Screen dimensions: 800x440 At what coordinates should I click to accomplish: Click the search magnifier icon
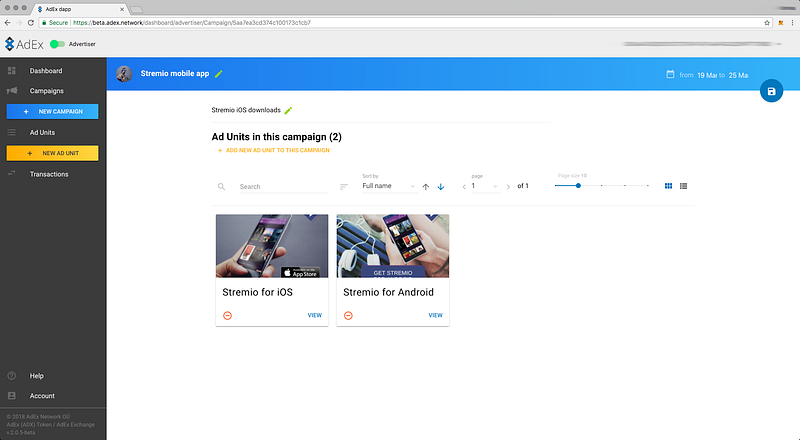(221, 187)
